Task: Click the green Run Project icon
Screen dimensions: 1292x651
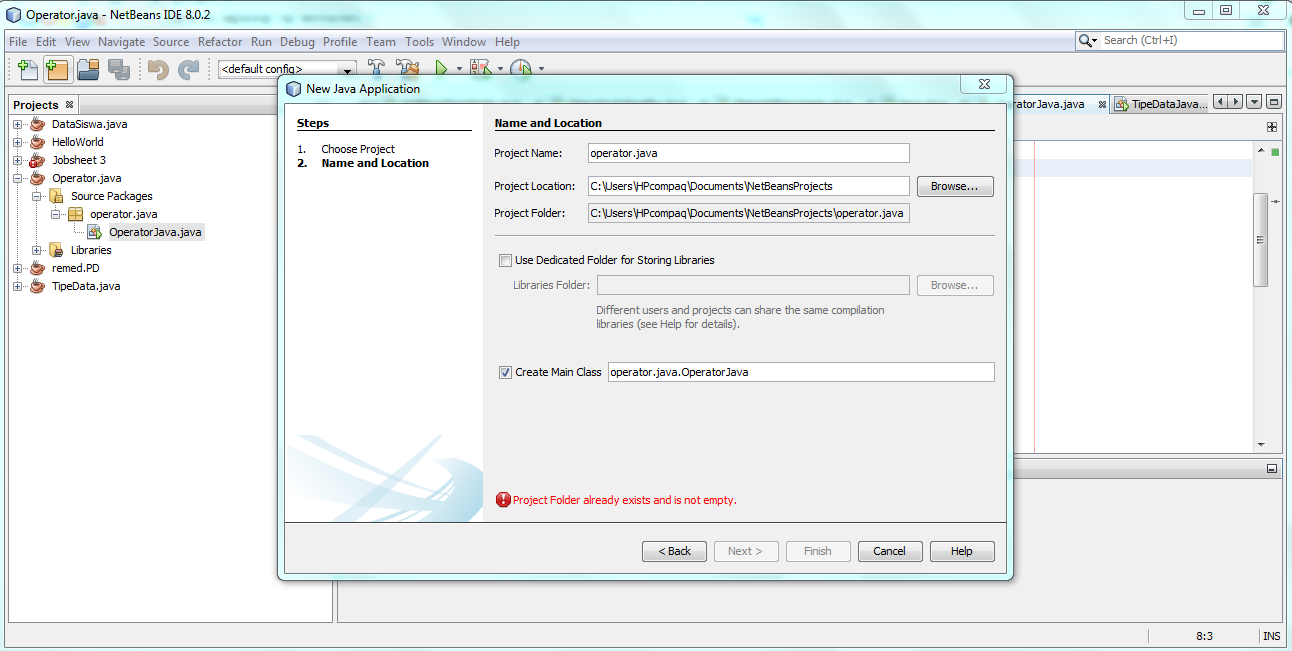Action: [441, 69]
